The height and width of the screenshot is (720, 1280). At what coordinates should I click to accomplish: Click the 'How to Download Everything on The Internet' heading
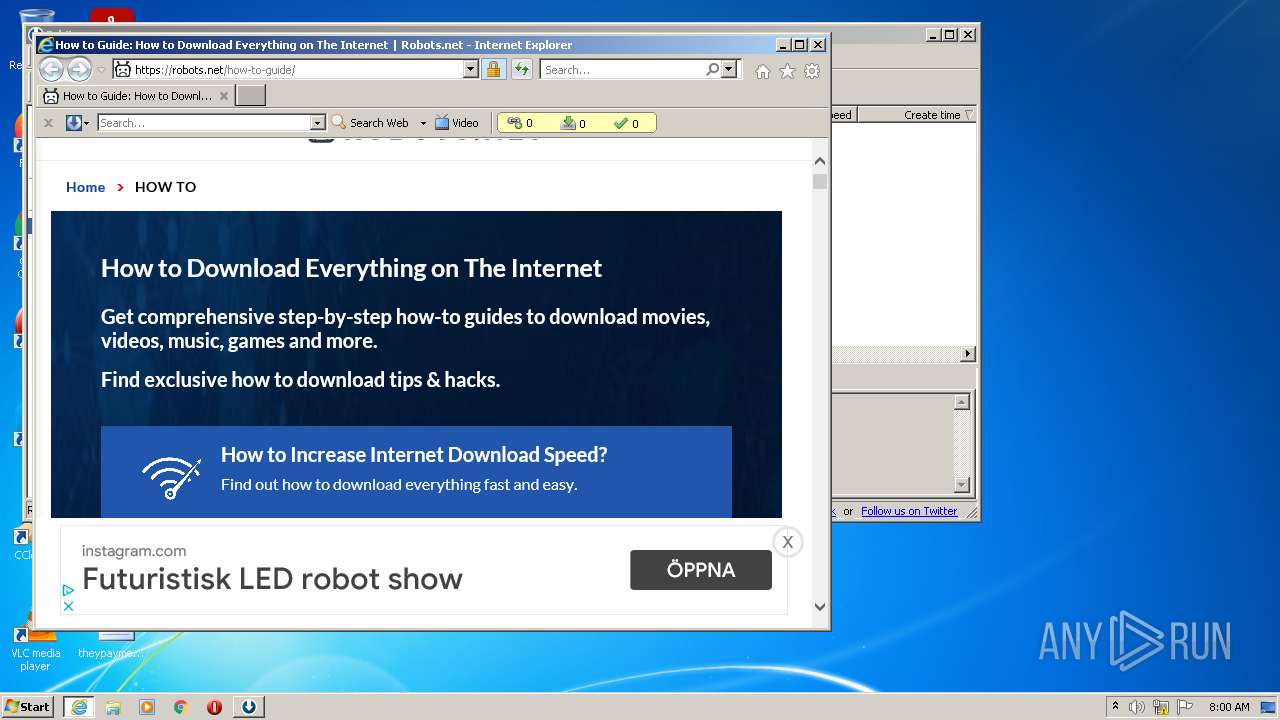point(351,268)
